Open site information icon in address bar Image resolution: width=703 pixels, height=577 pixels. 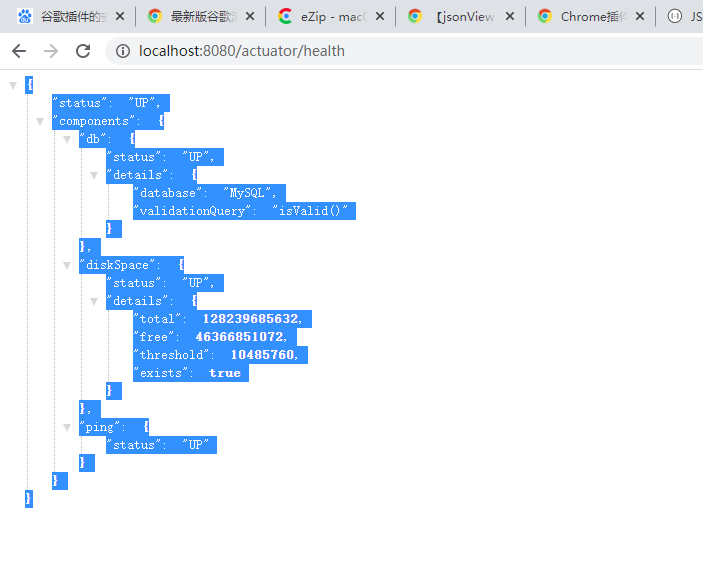tap(122, 51)
